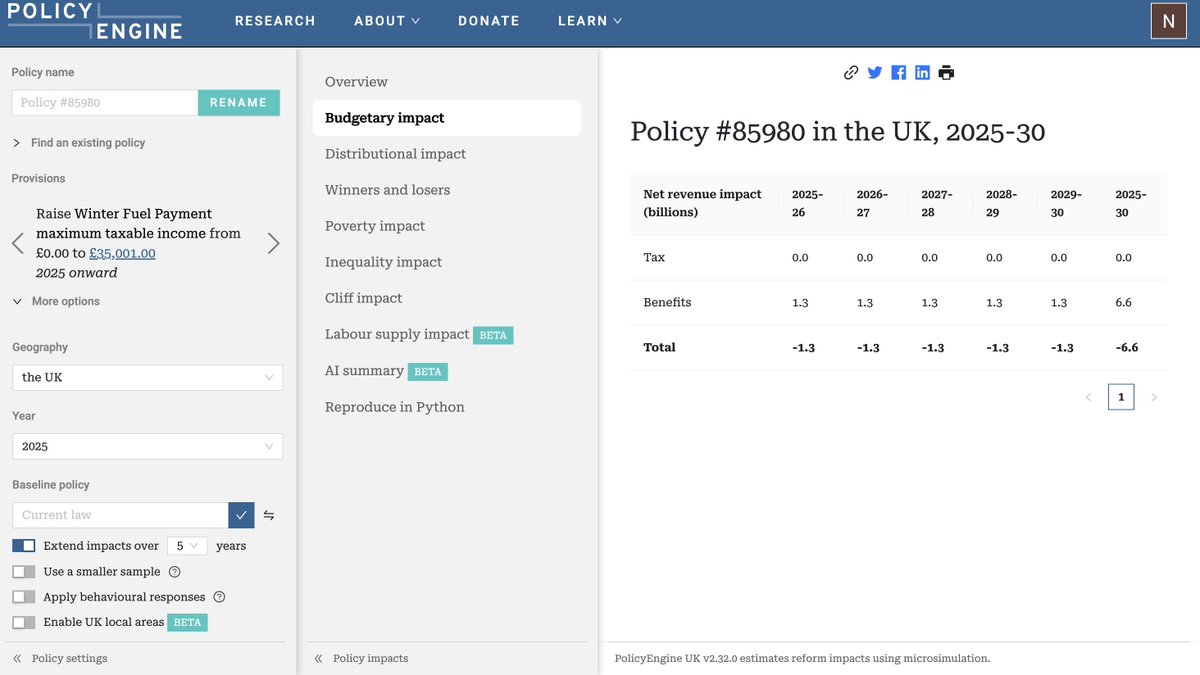Screen dimensions: 1200x675
Task: Copy the policy share link icon
Action: 850,72
